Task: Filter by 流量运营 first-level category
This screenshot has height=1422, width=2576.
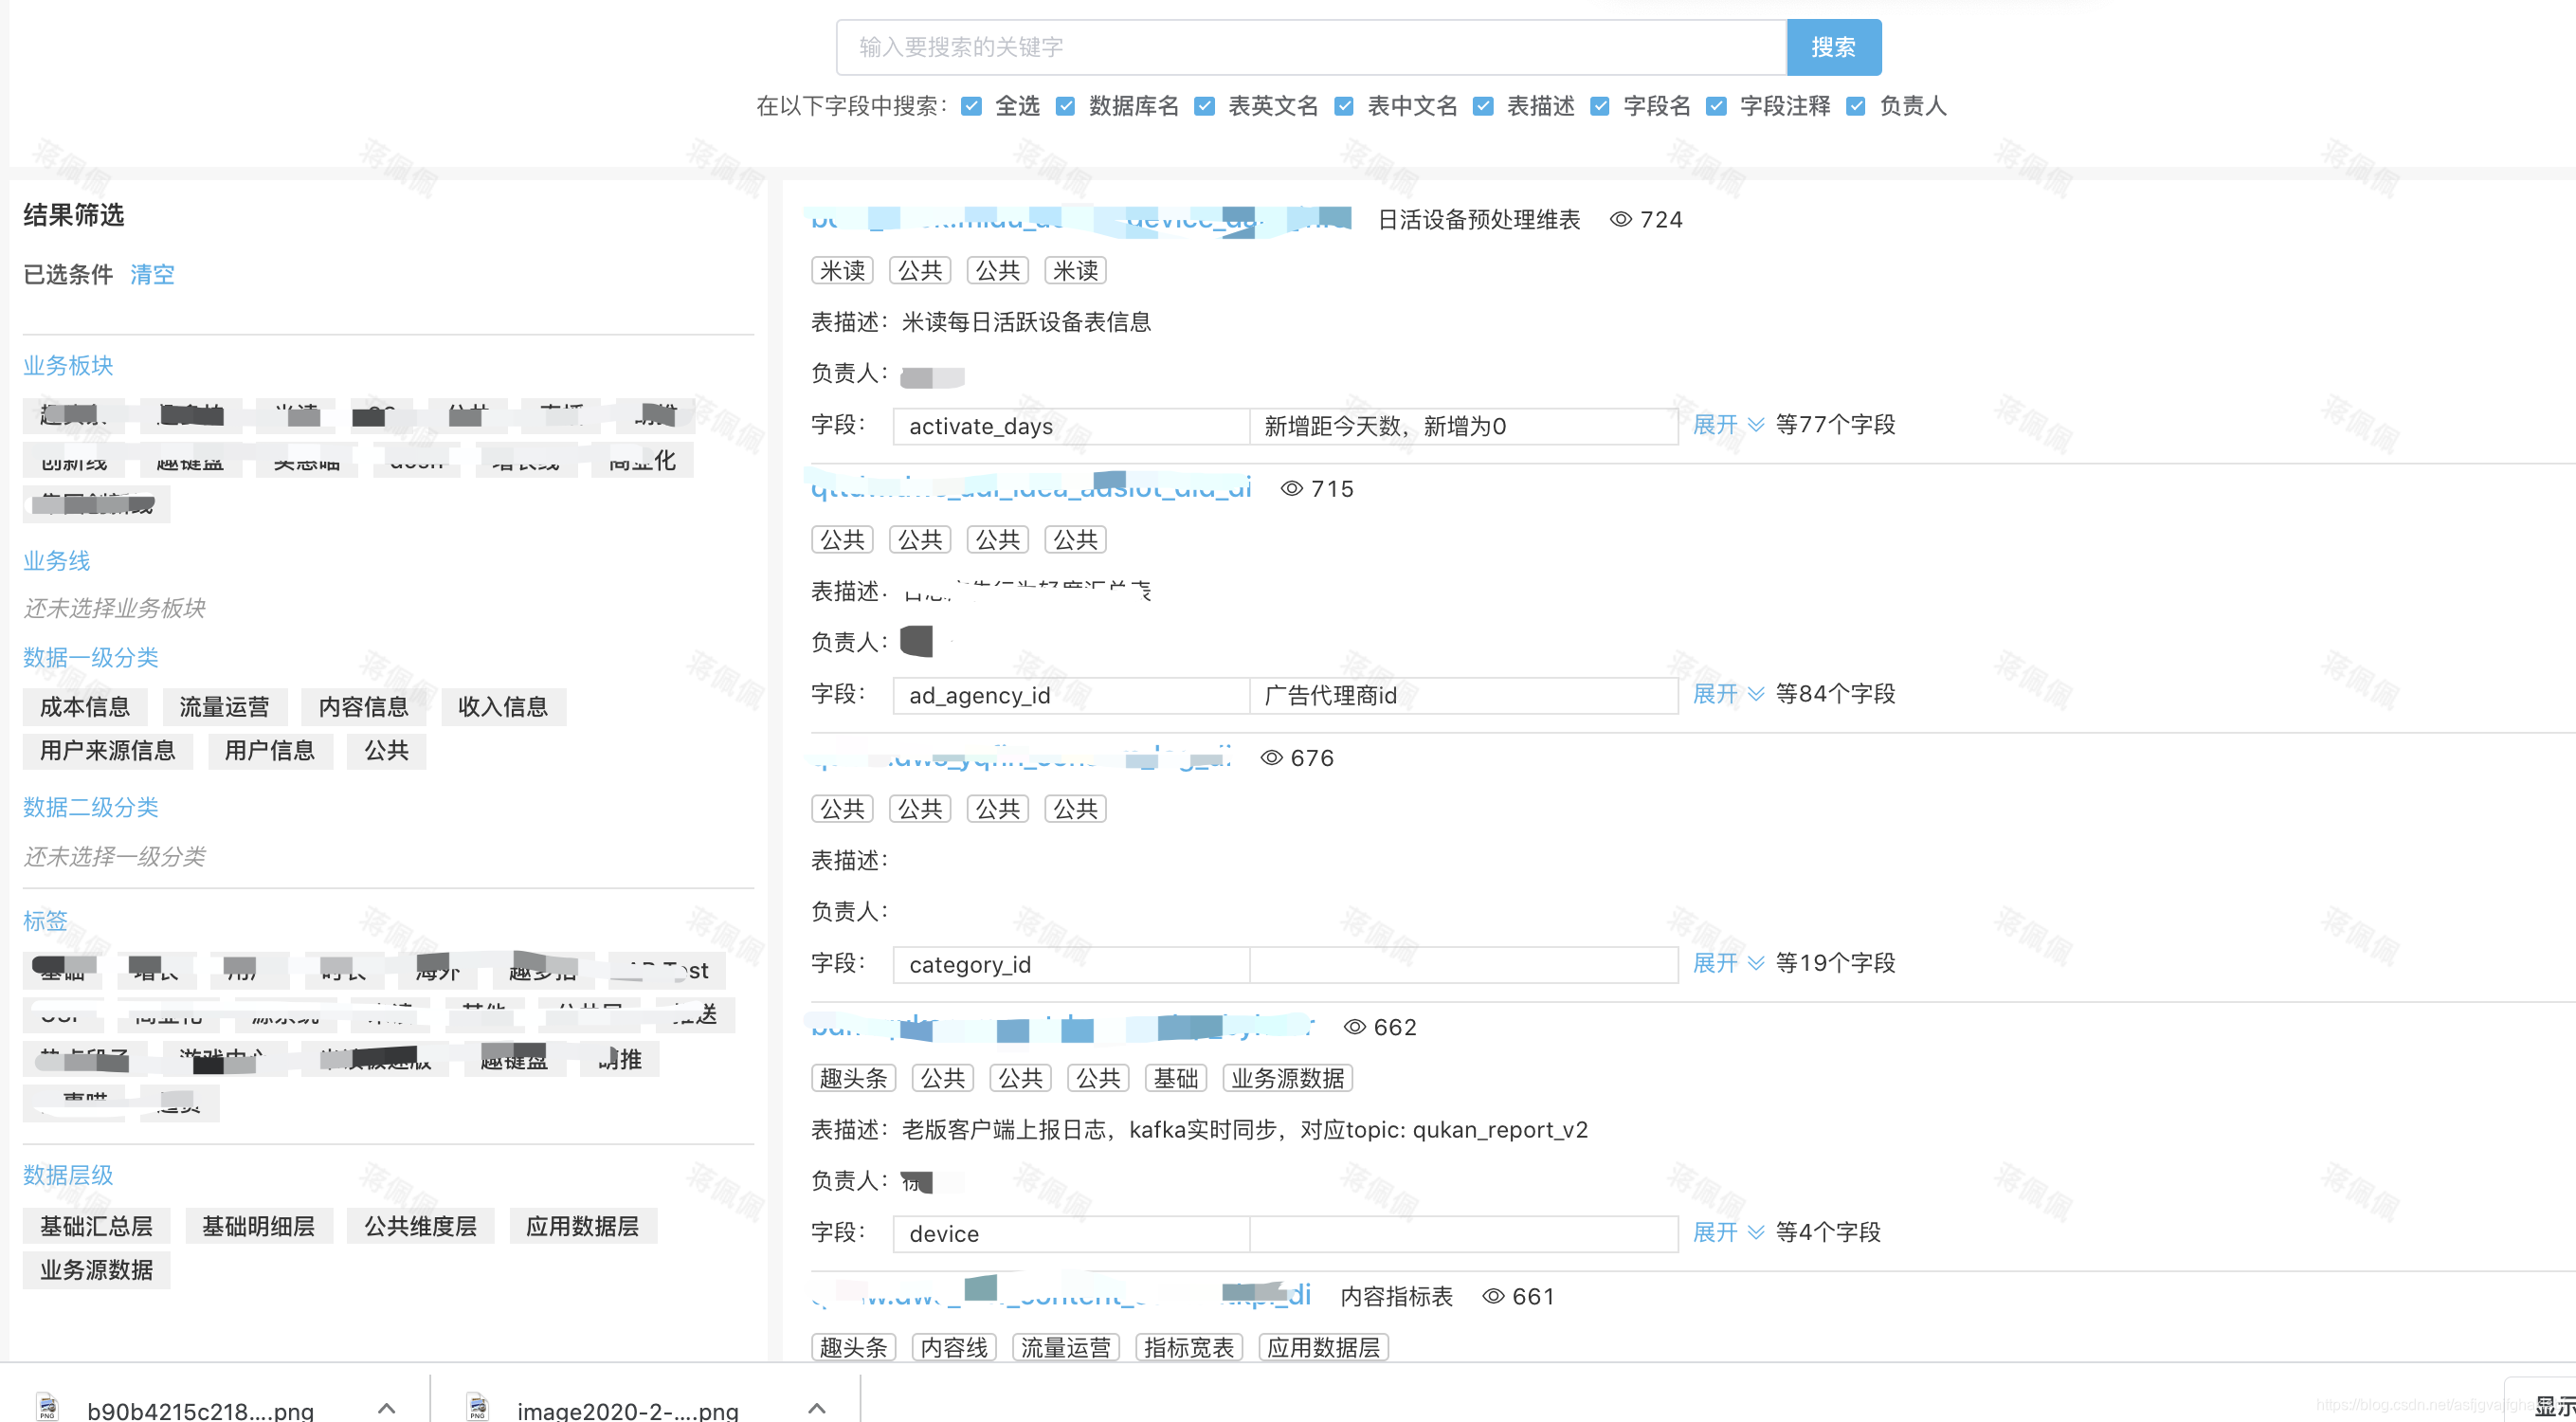Action: coord(224,706)
